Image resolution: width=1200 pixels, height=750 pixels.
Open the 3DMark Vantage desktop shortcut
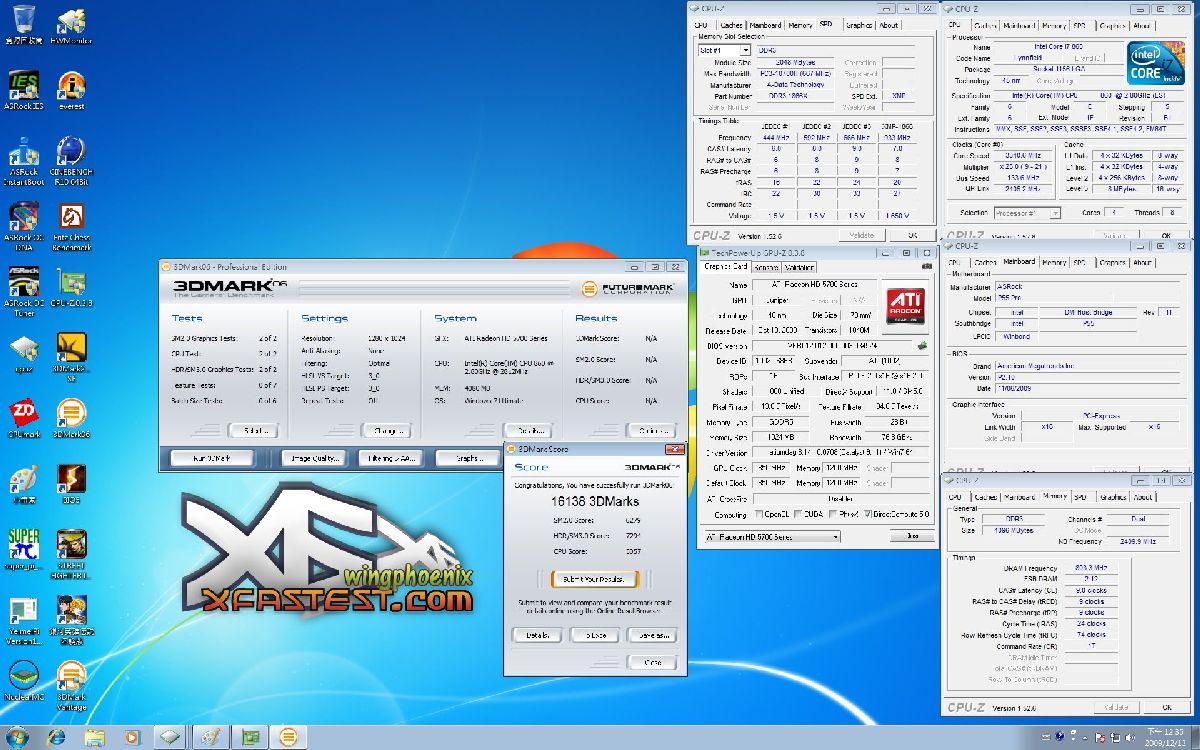(71, 684)
